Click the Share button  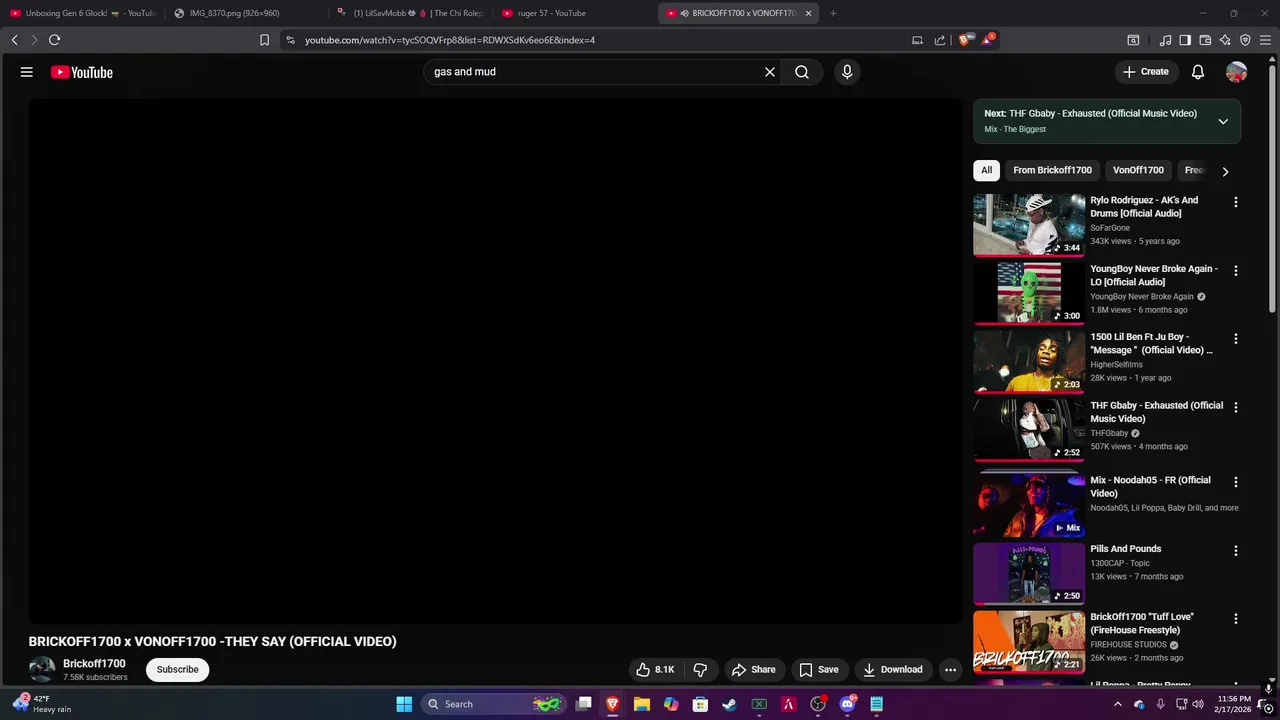[x=753, y=669]
